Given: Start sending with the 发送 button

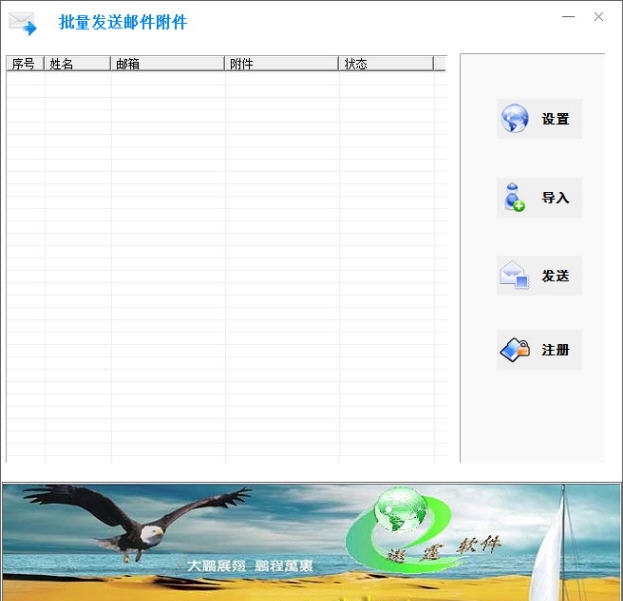Looking at the screenshot, I should (x=539, y=275).
